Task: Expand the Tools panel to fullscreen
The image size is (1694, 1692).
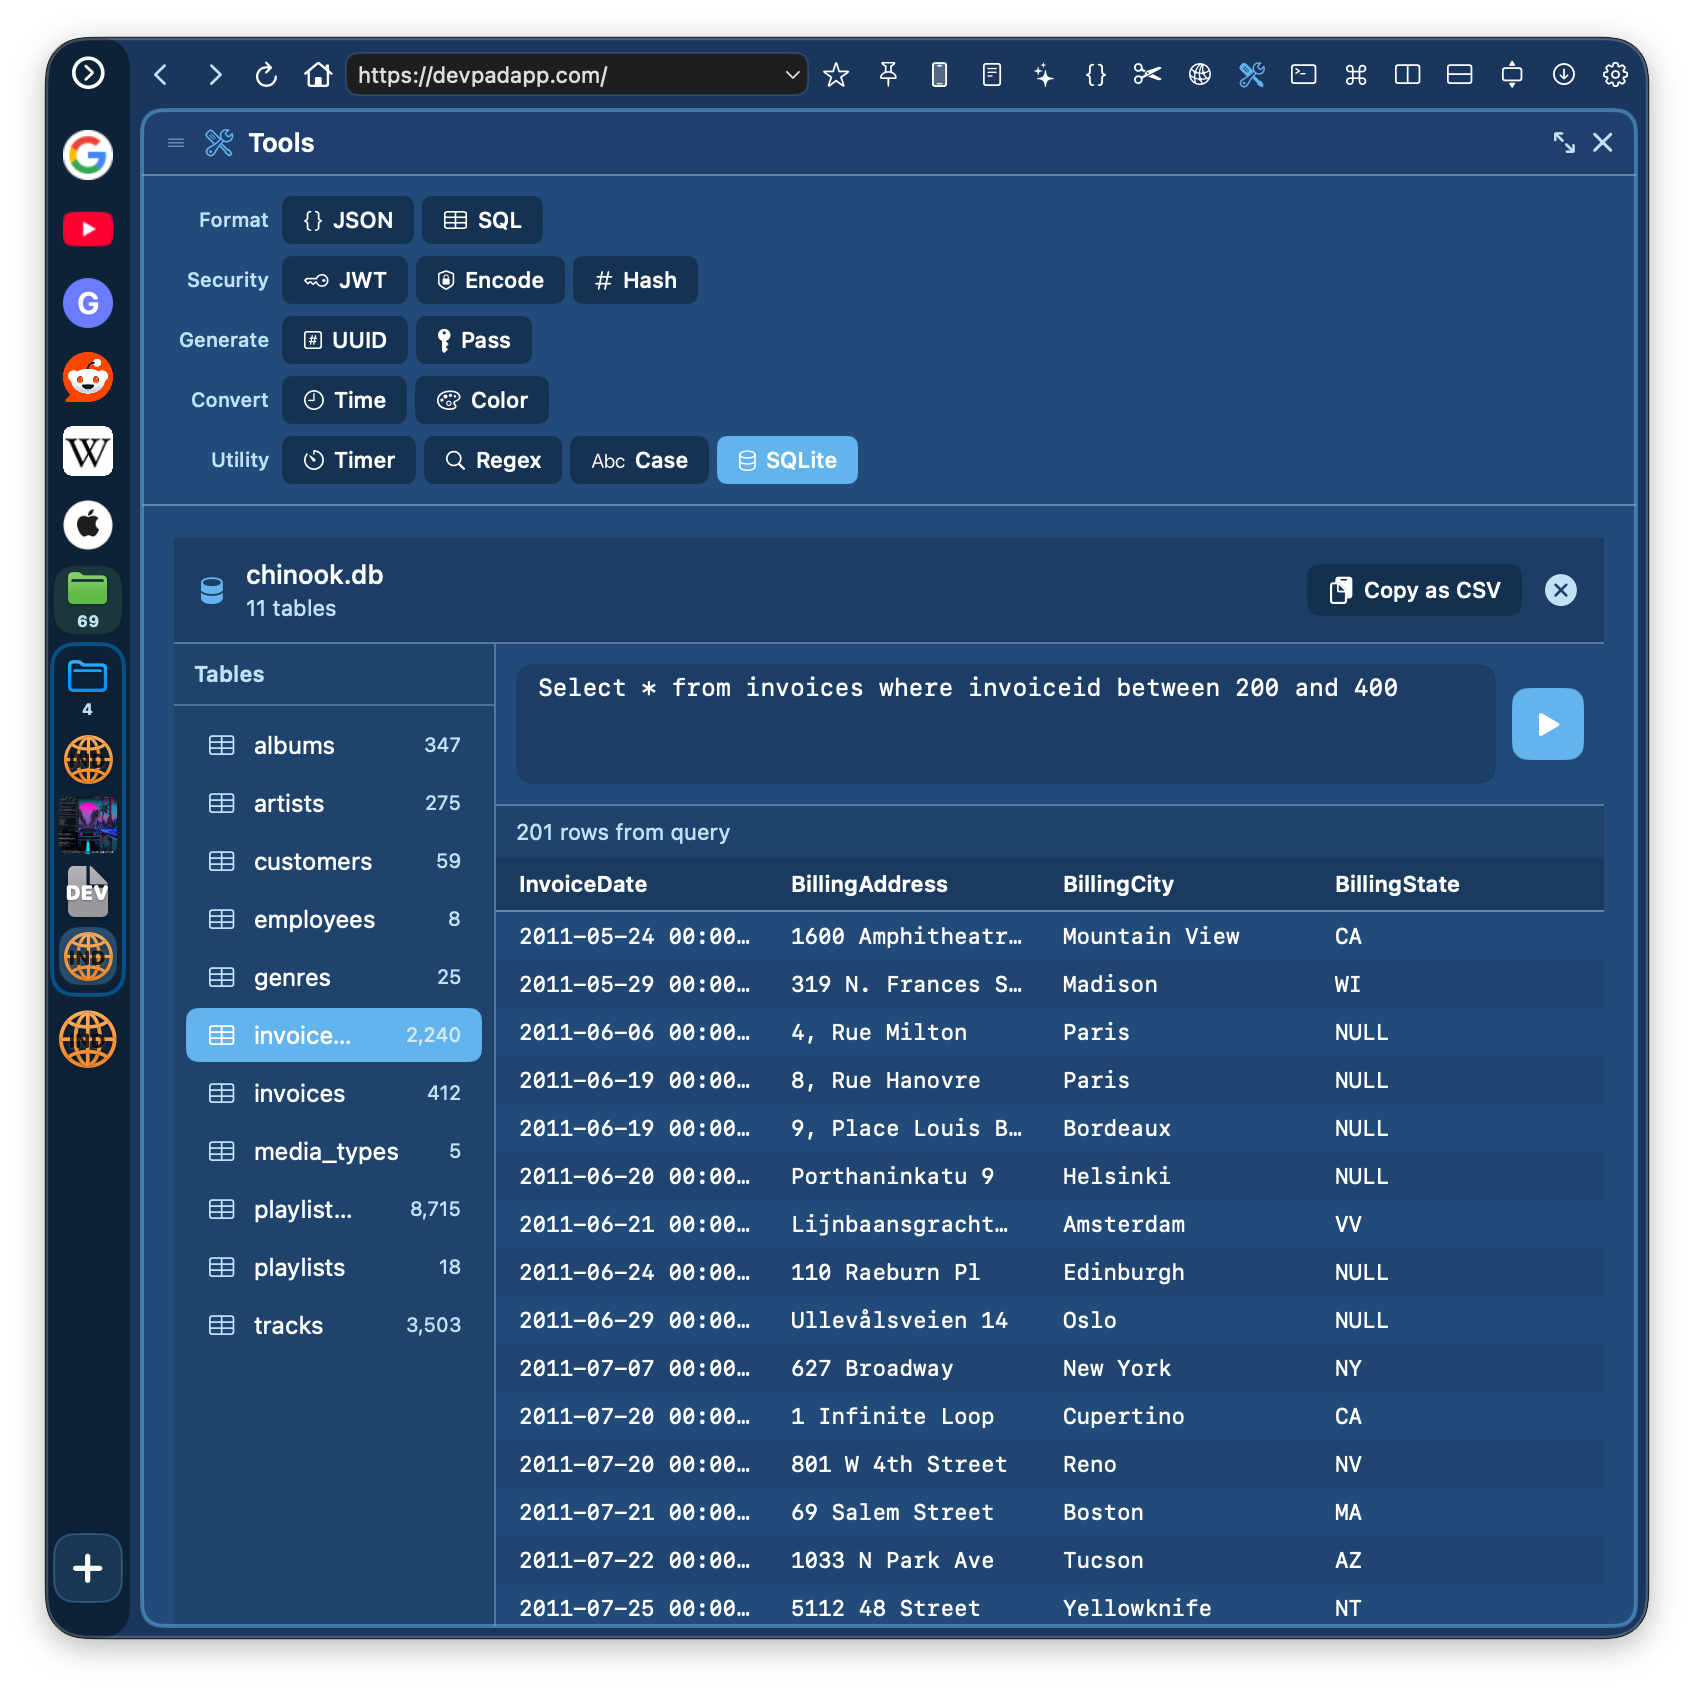Action: point(1564,143)
